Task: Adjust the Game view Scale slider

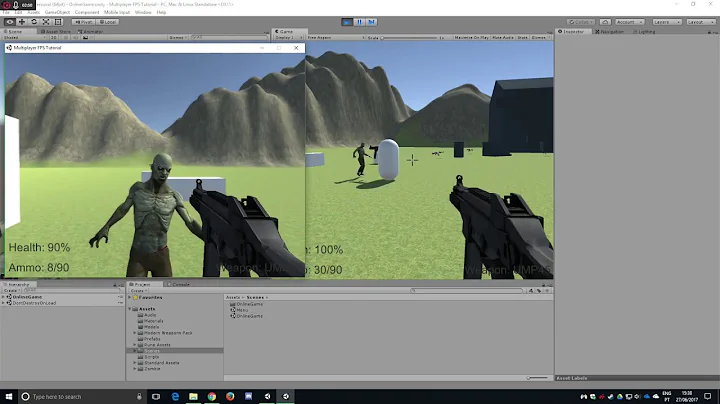Action: [409, 38]
